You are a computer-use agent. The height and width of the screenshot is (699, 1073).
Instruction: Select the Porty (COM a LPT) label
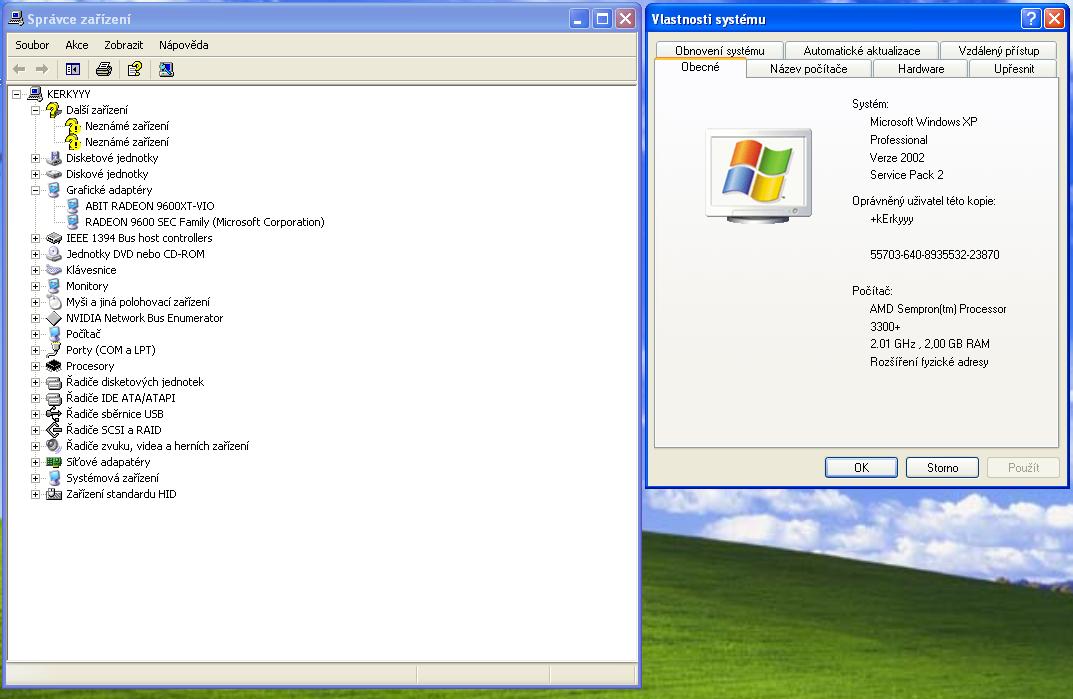tap(111, 350)
